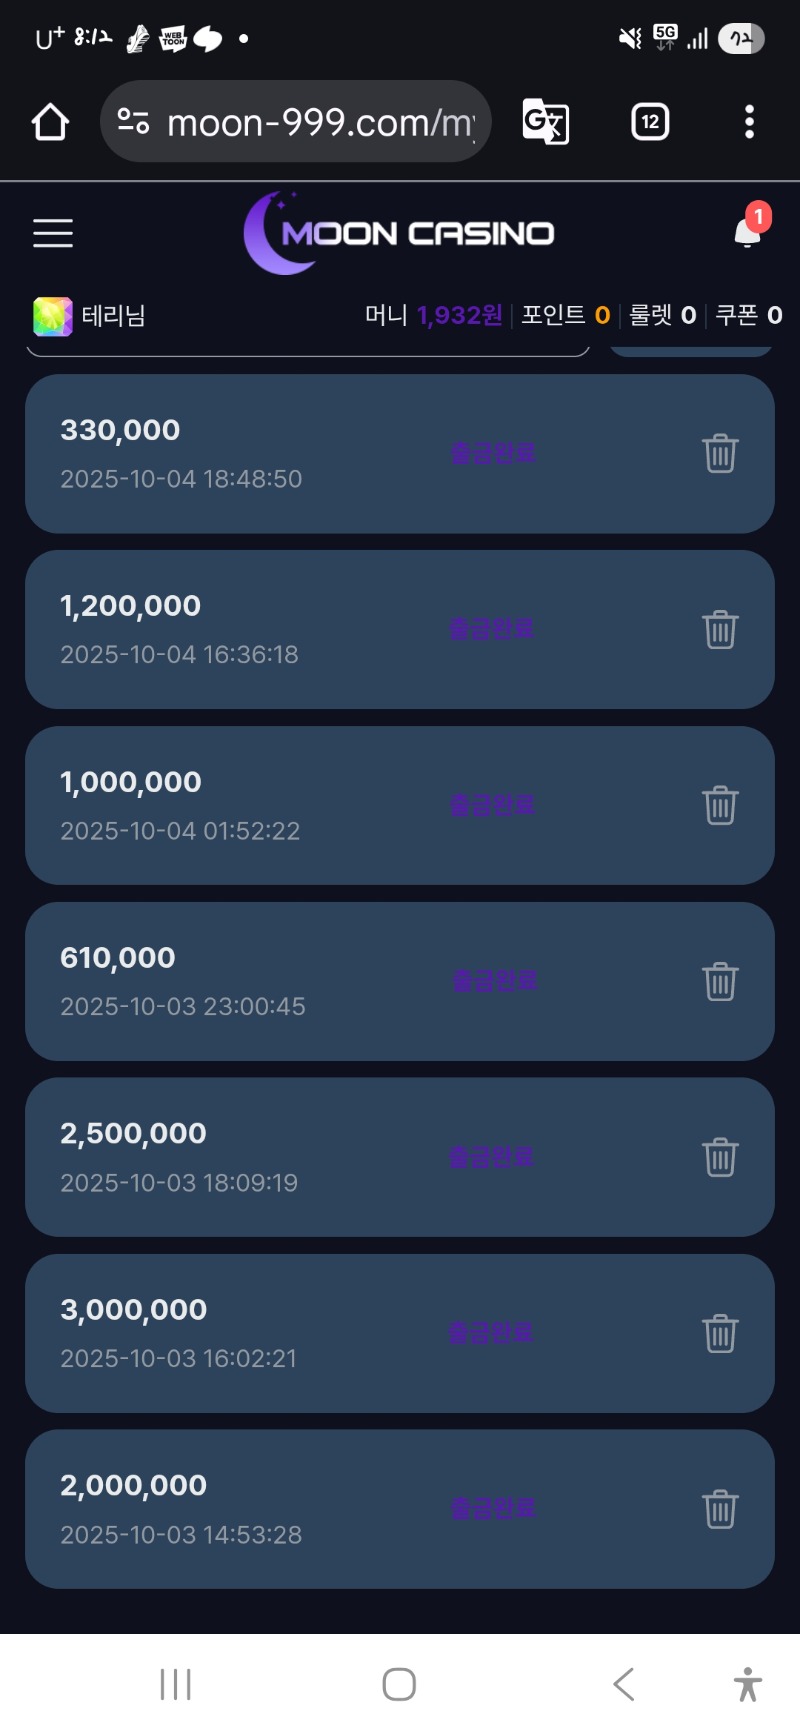Tap the moon-999.com address bar
This screenshot has height=1734, width=800.
(x=320, y=122)
